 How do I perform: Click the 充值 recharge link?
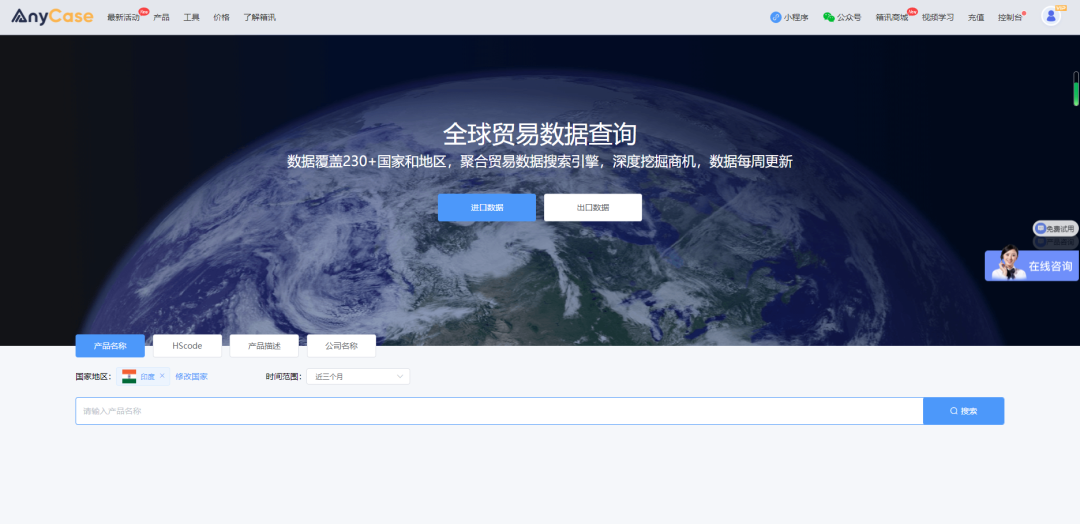[976, 17]
